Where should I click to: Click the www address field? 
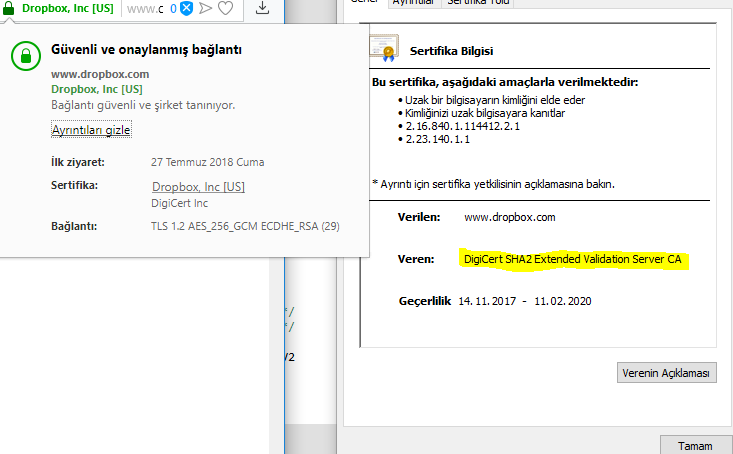145,8
